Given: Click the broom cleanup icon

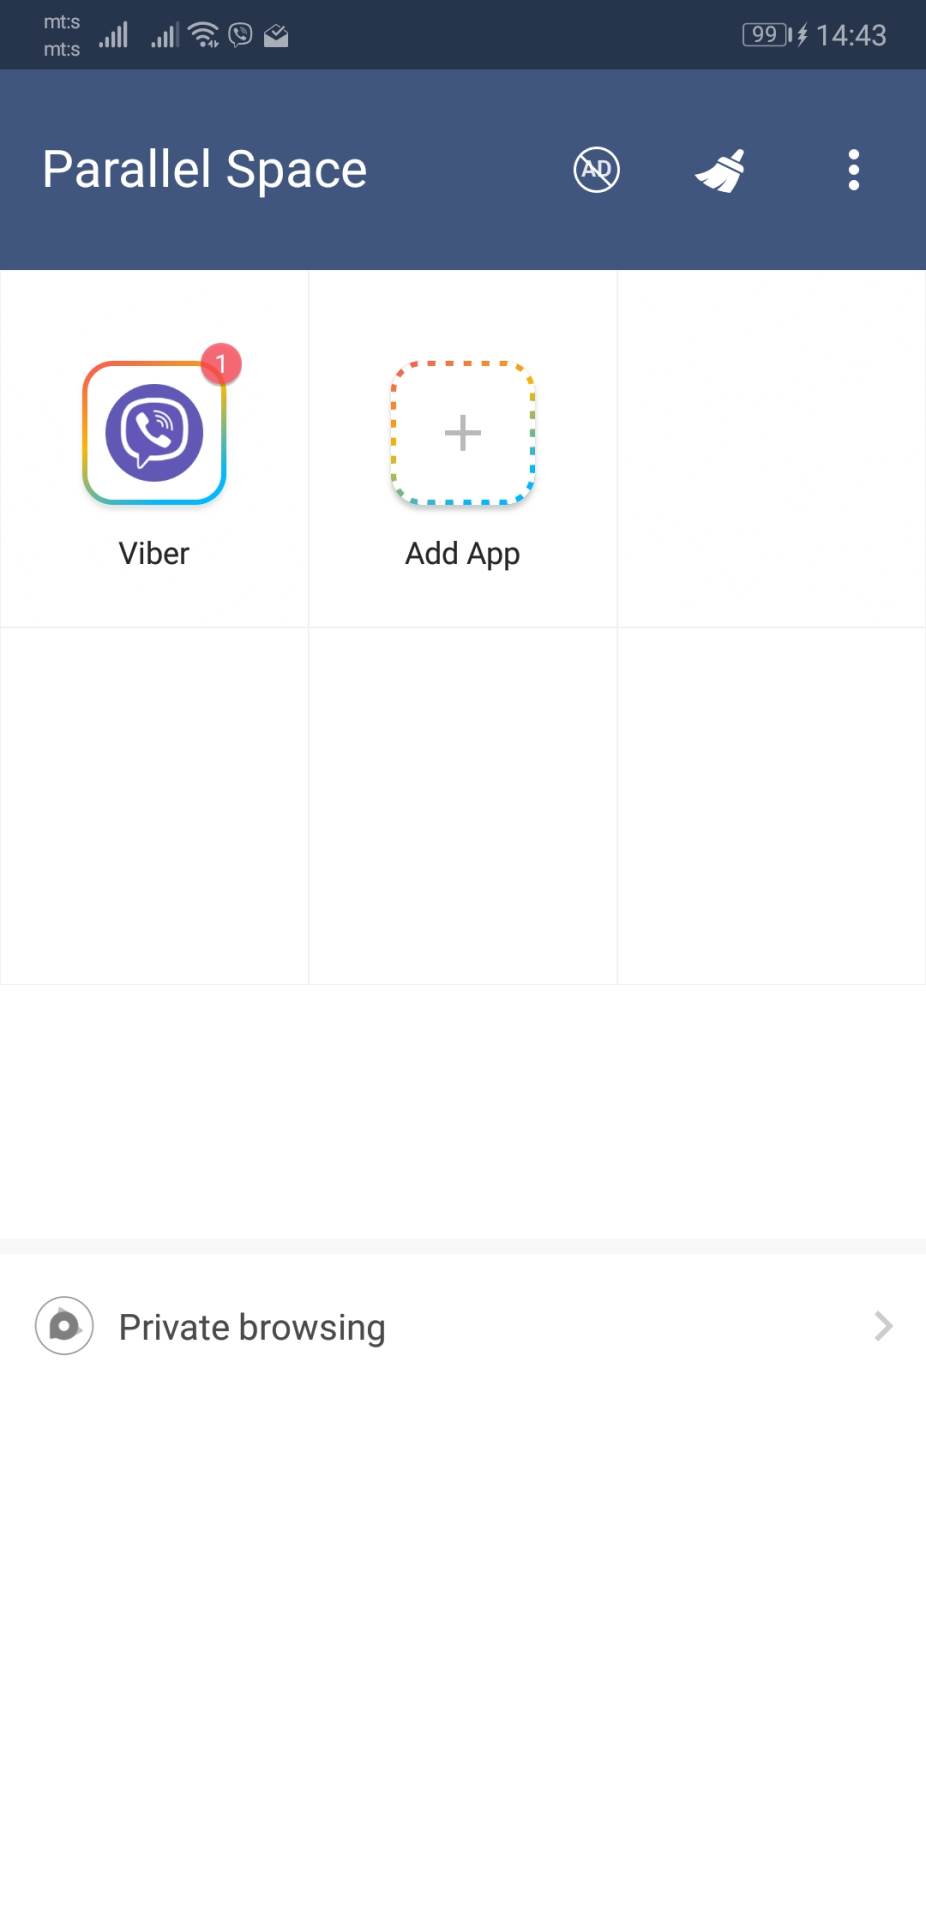Looking at the screenshot, I should click(719, 170).
